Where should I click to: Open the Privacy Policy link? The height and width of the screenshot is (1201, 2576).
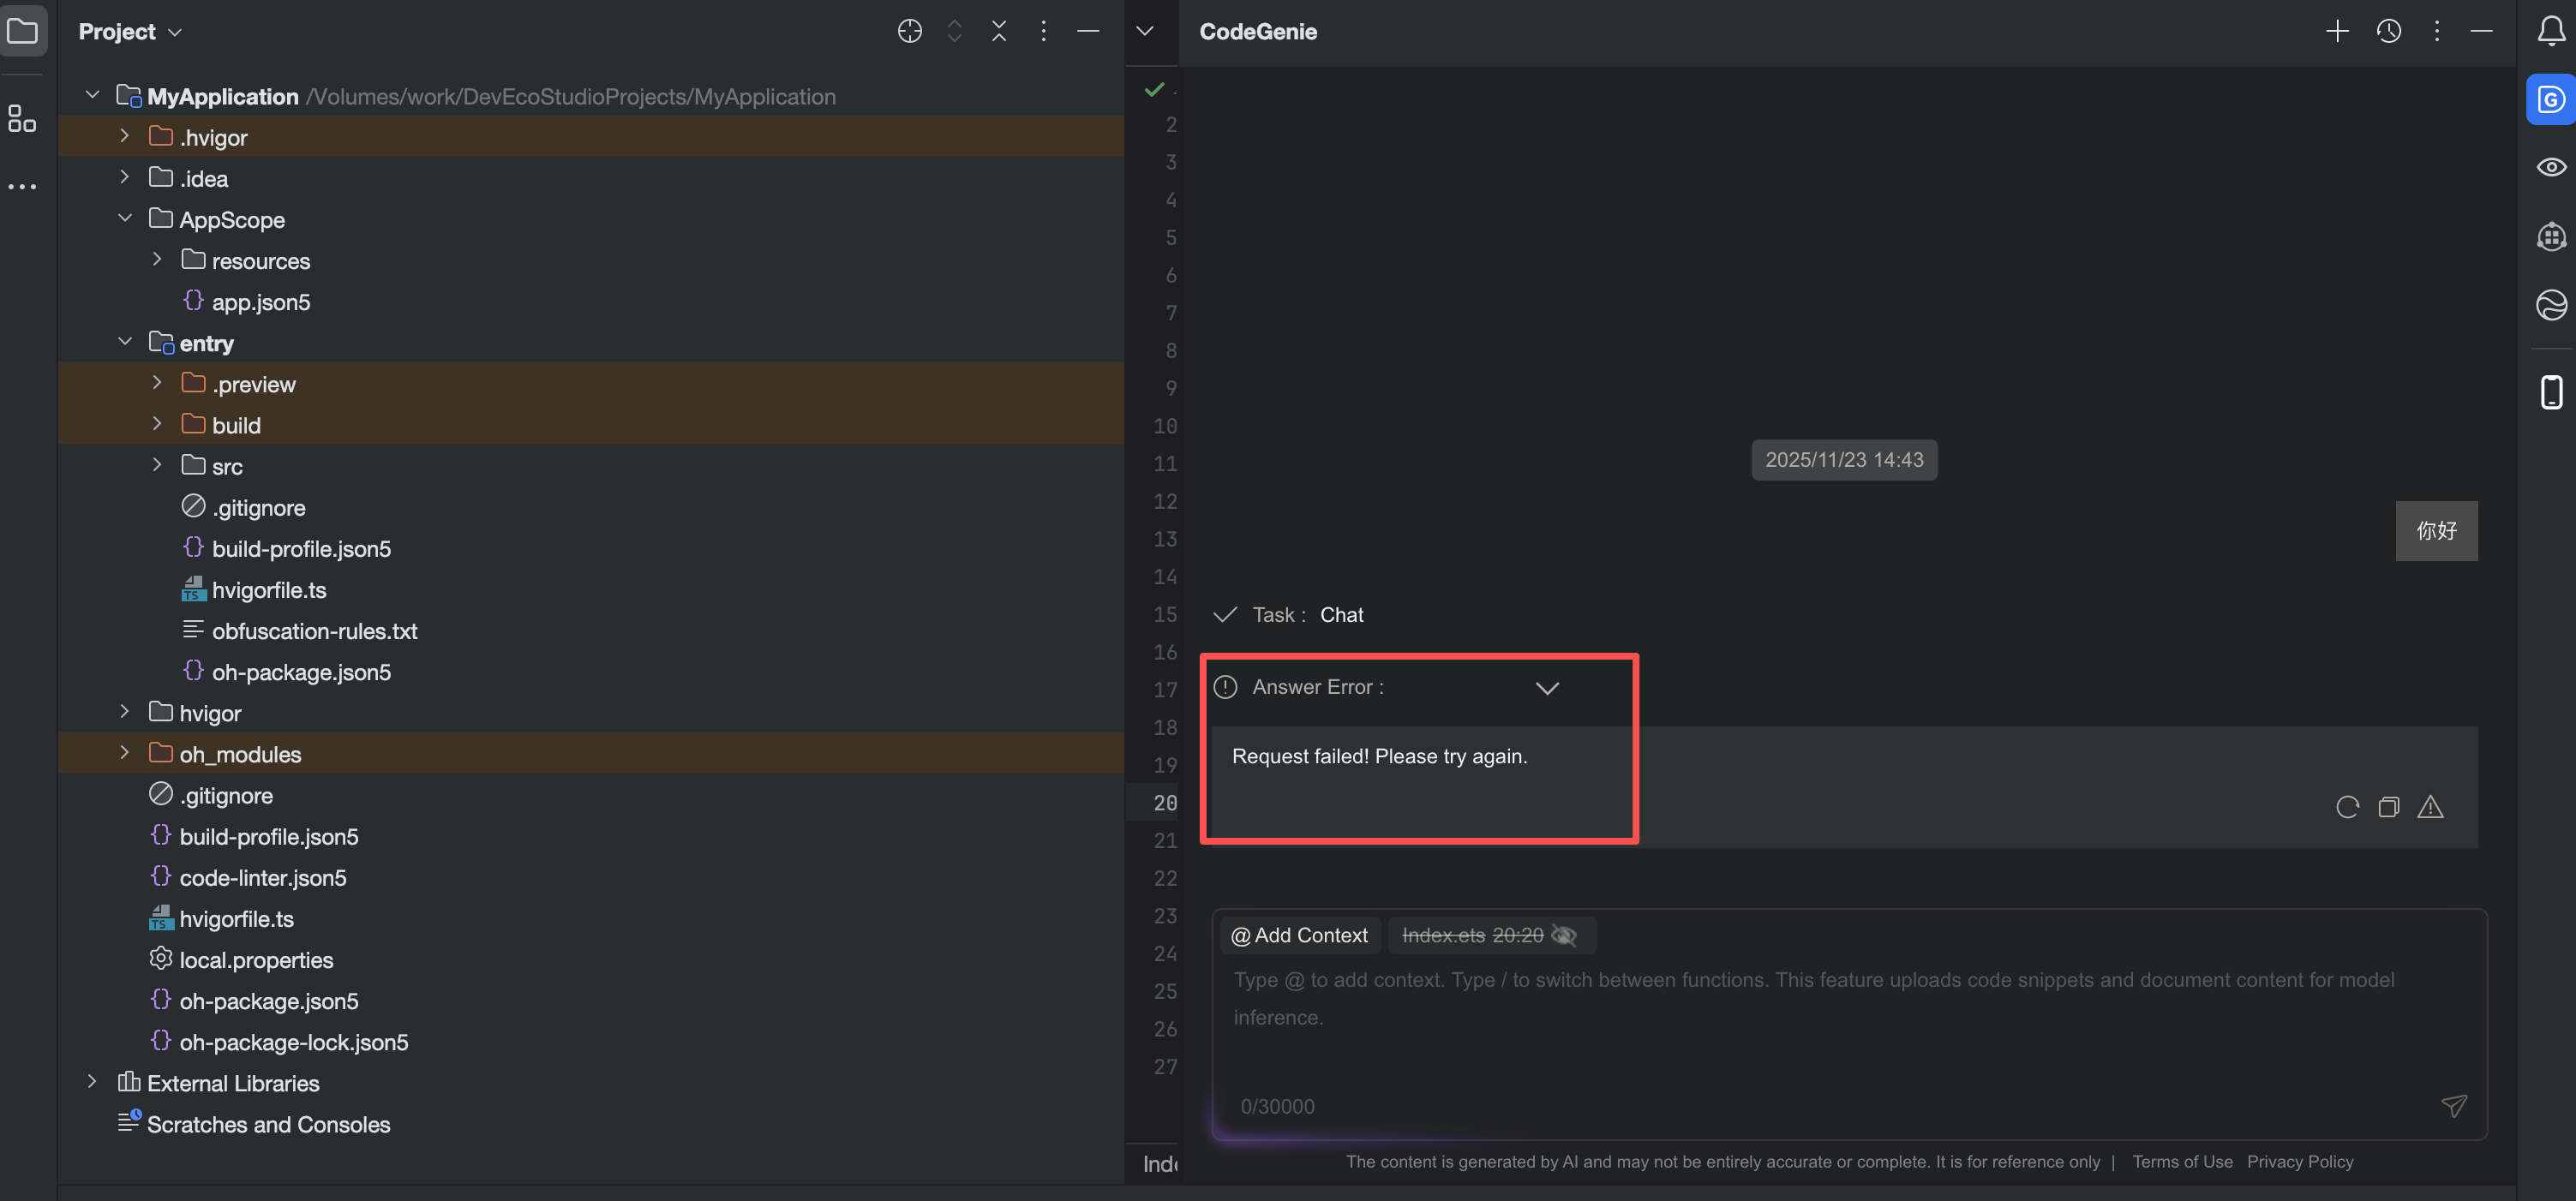[2299, 1161]
